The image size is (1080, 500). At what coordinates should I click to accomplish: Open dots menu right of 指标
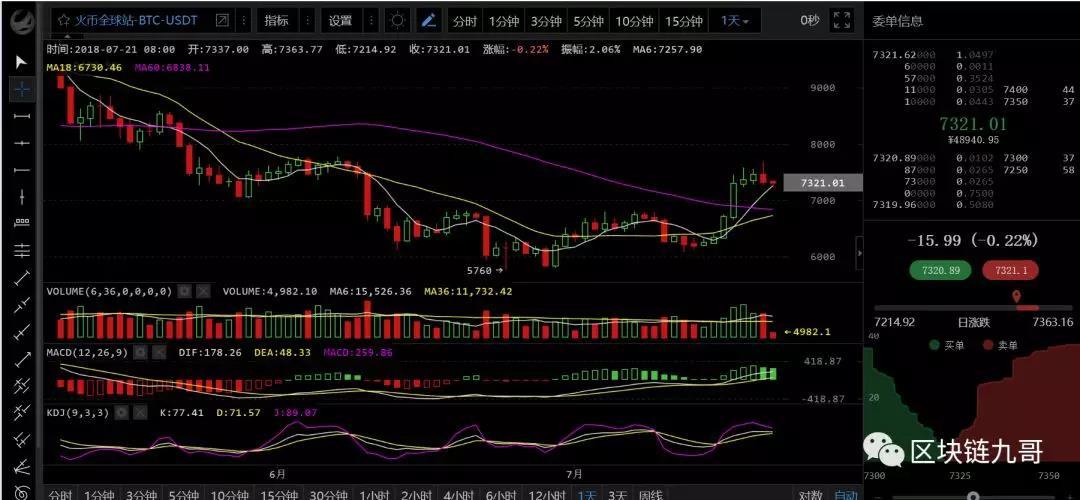pyautogui.click(x=307, y=21)
